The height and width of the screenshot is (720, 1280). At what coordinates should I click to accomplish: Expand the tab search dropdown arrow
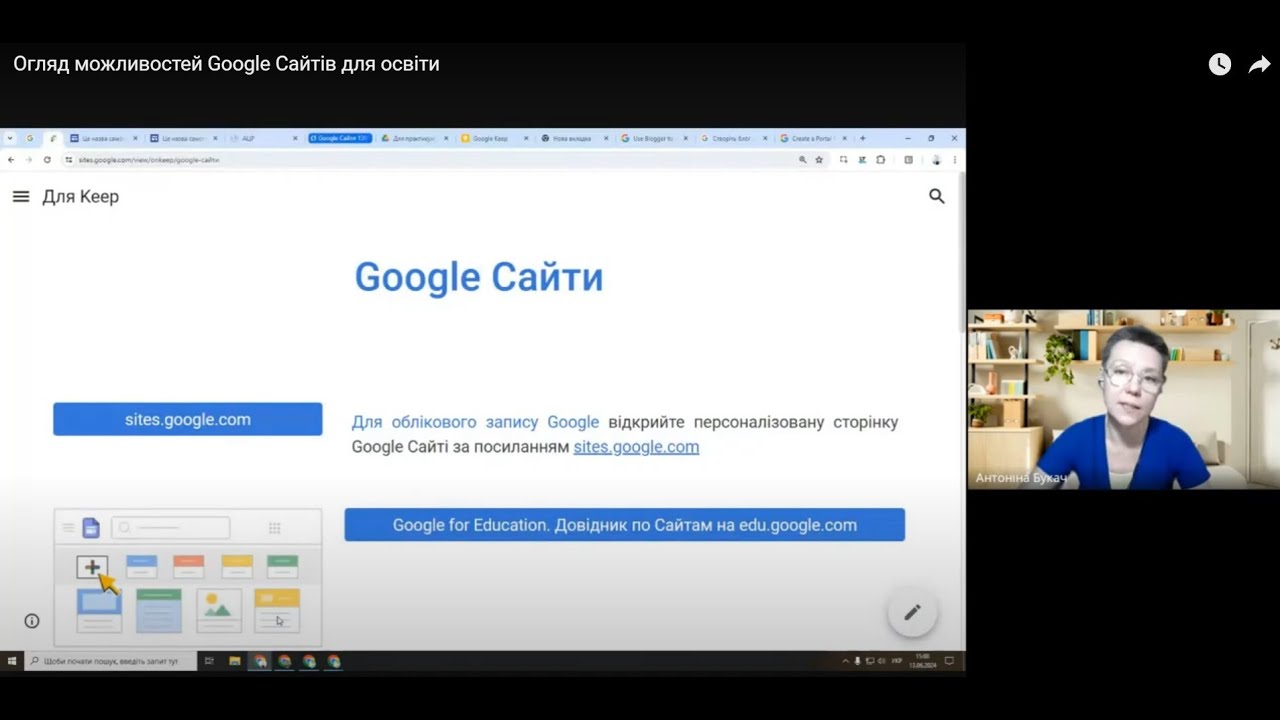coord(10,139)
